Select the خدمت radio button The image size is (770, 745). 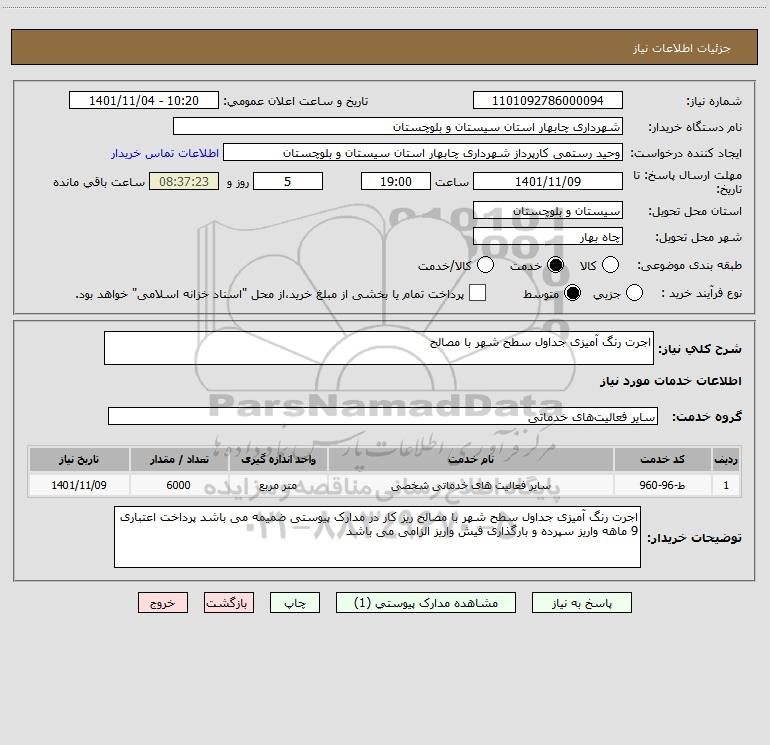click(x=555, y=265)
